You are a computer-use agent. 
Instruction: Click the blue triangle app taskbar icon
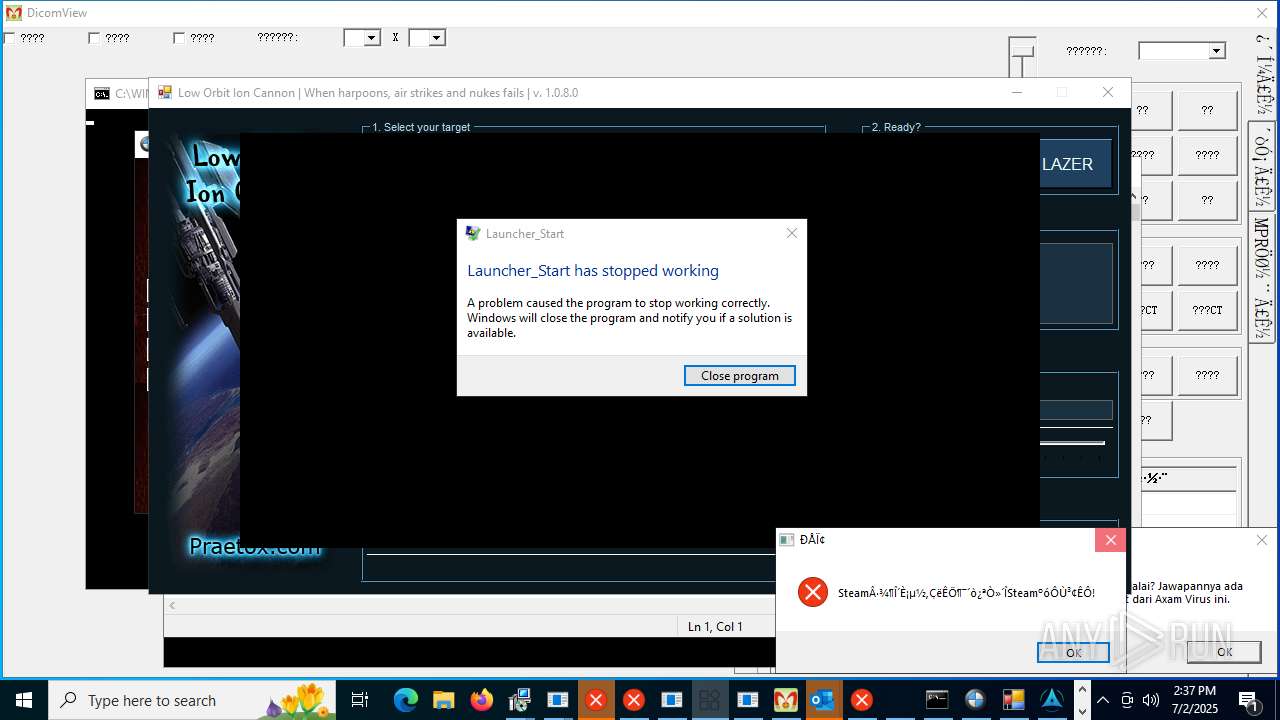(1051, 700)
